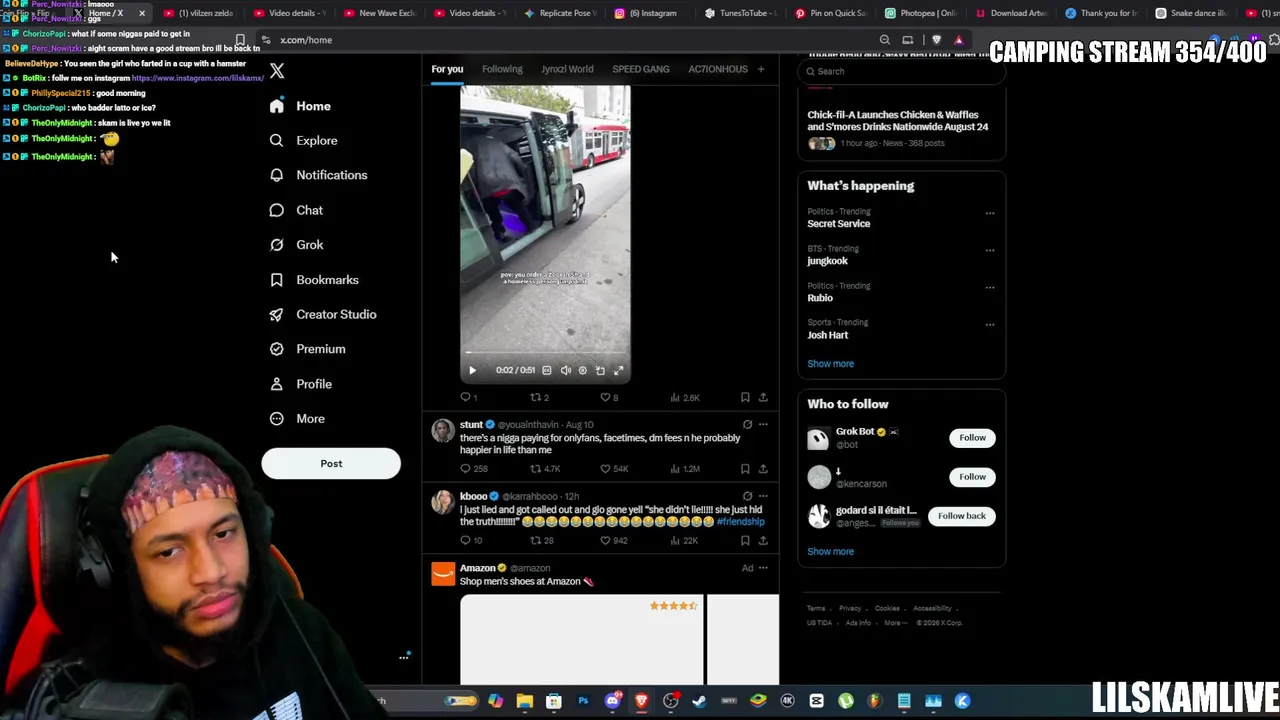Open Profile in the X sidebar

(x=300, y=384)
